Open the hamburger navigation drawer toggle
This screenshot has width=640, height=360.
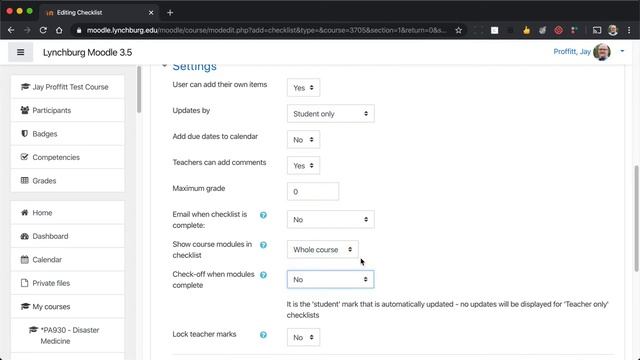tap(20, 52)
